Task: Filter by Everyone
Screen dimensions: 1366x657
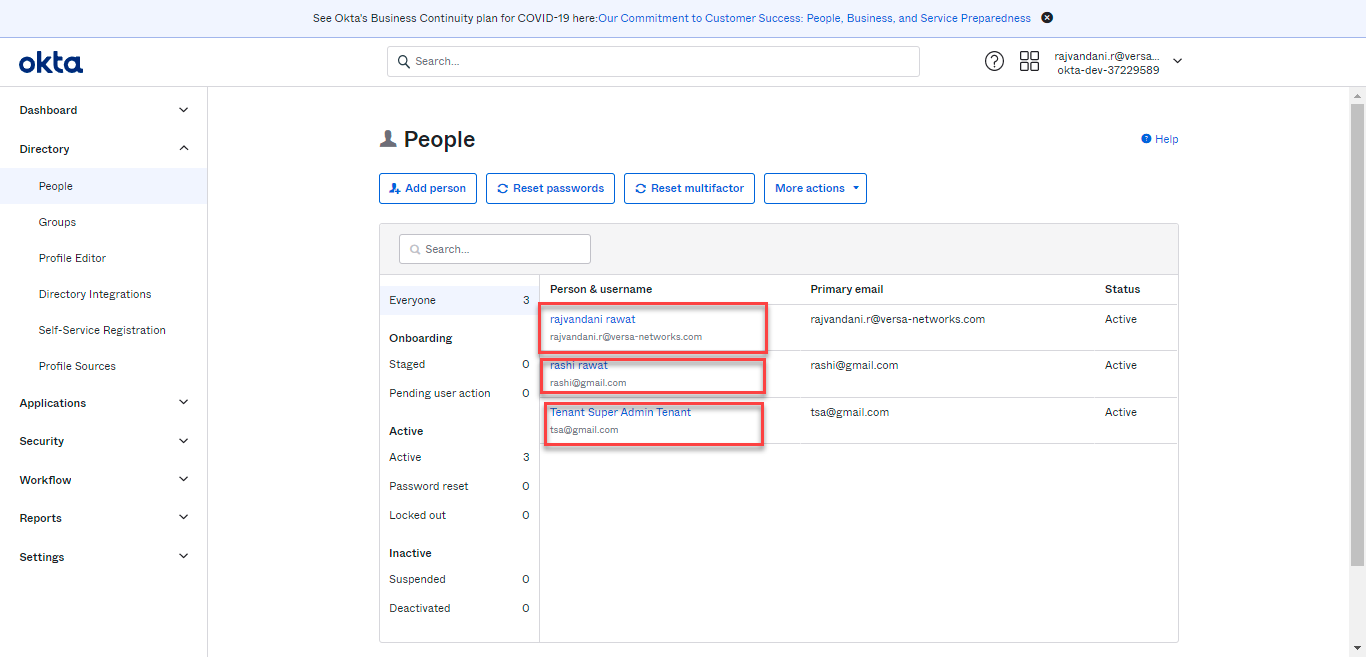Action: click(459, 300)
